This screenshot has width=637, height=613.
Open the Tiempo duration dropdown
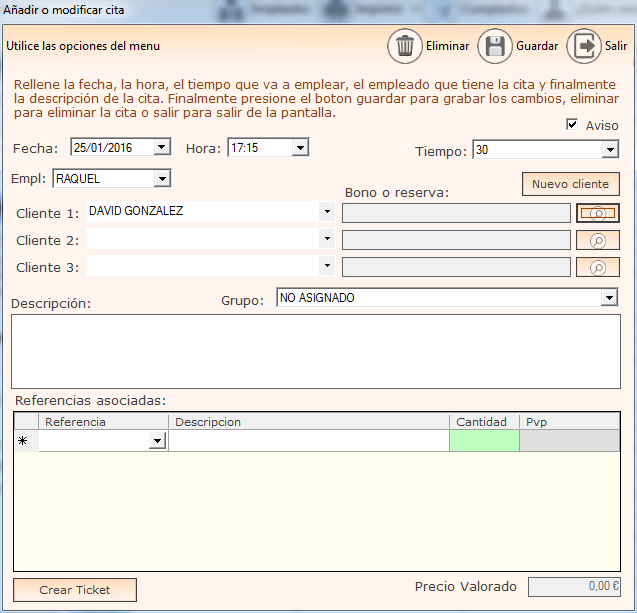pyautogui.click(x=610, y=150)
